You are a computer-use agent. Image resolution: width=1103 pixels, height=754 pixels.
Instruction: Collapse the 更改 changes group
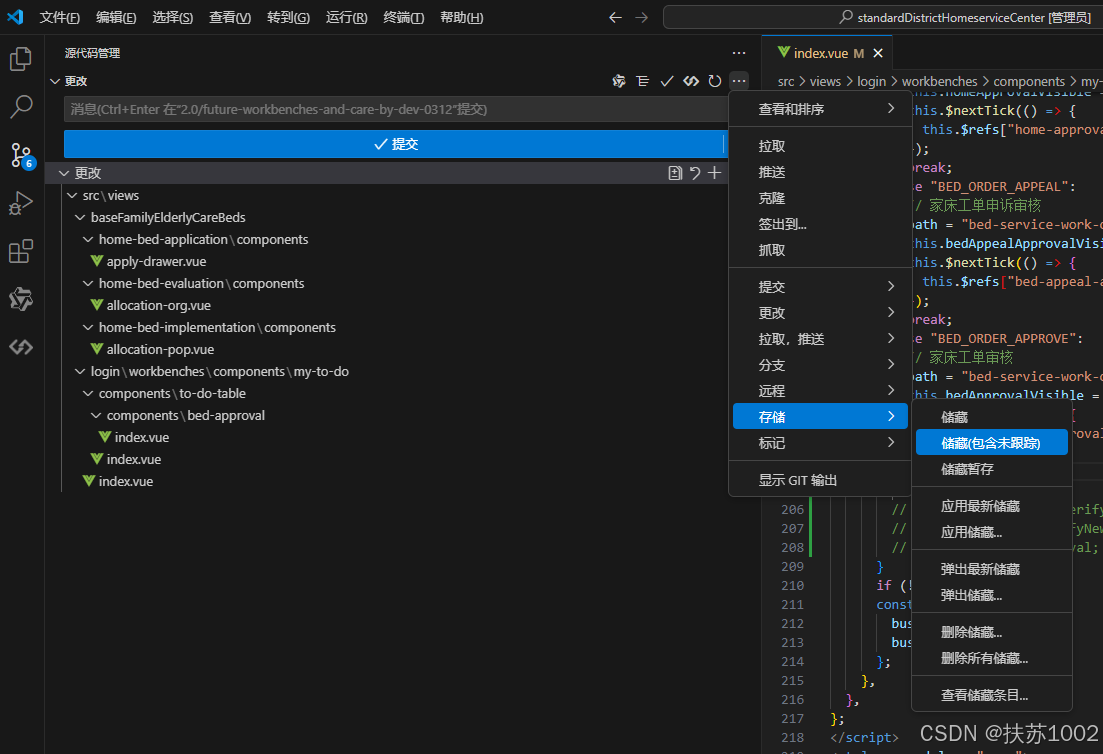point(64,173)
